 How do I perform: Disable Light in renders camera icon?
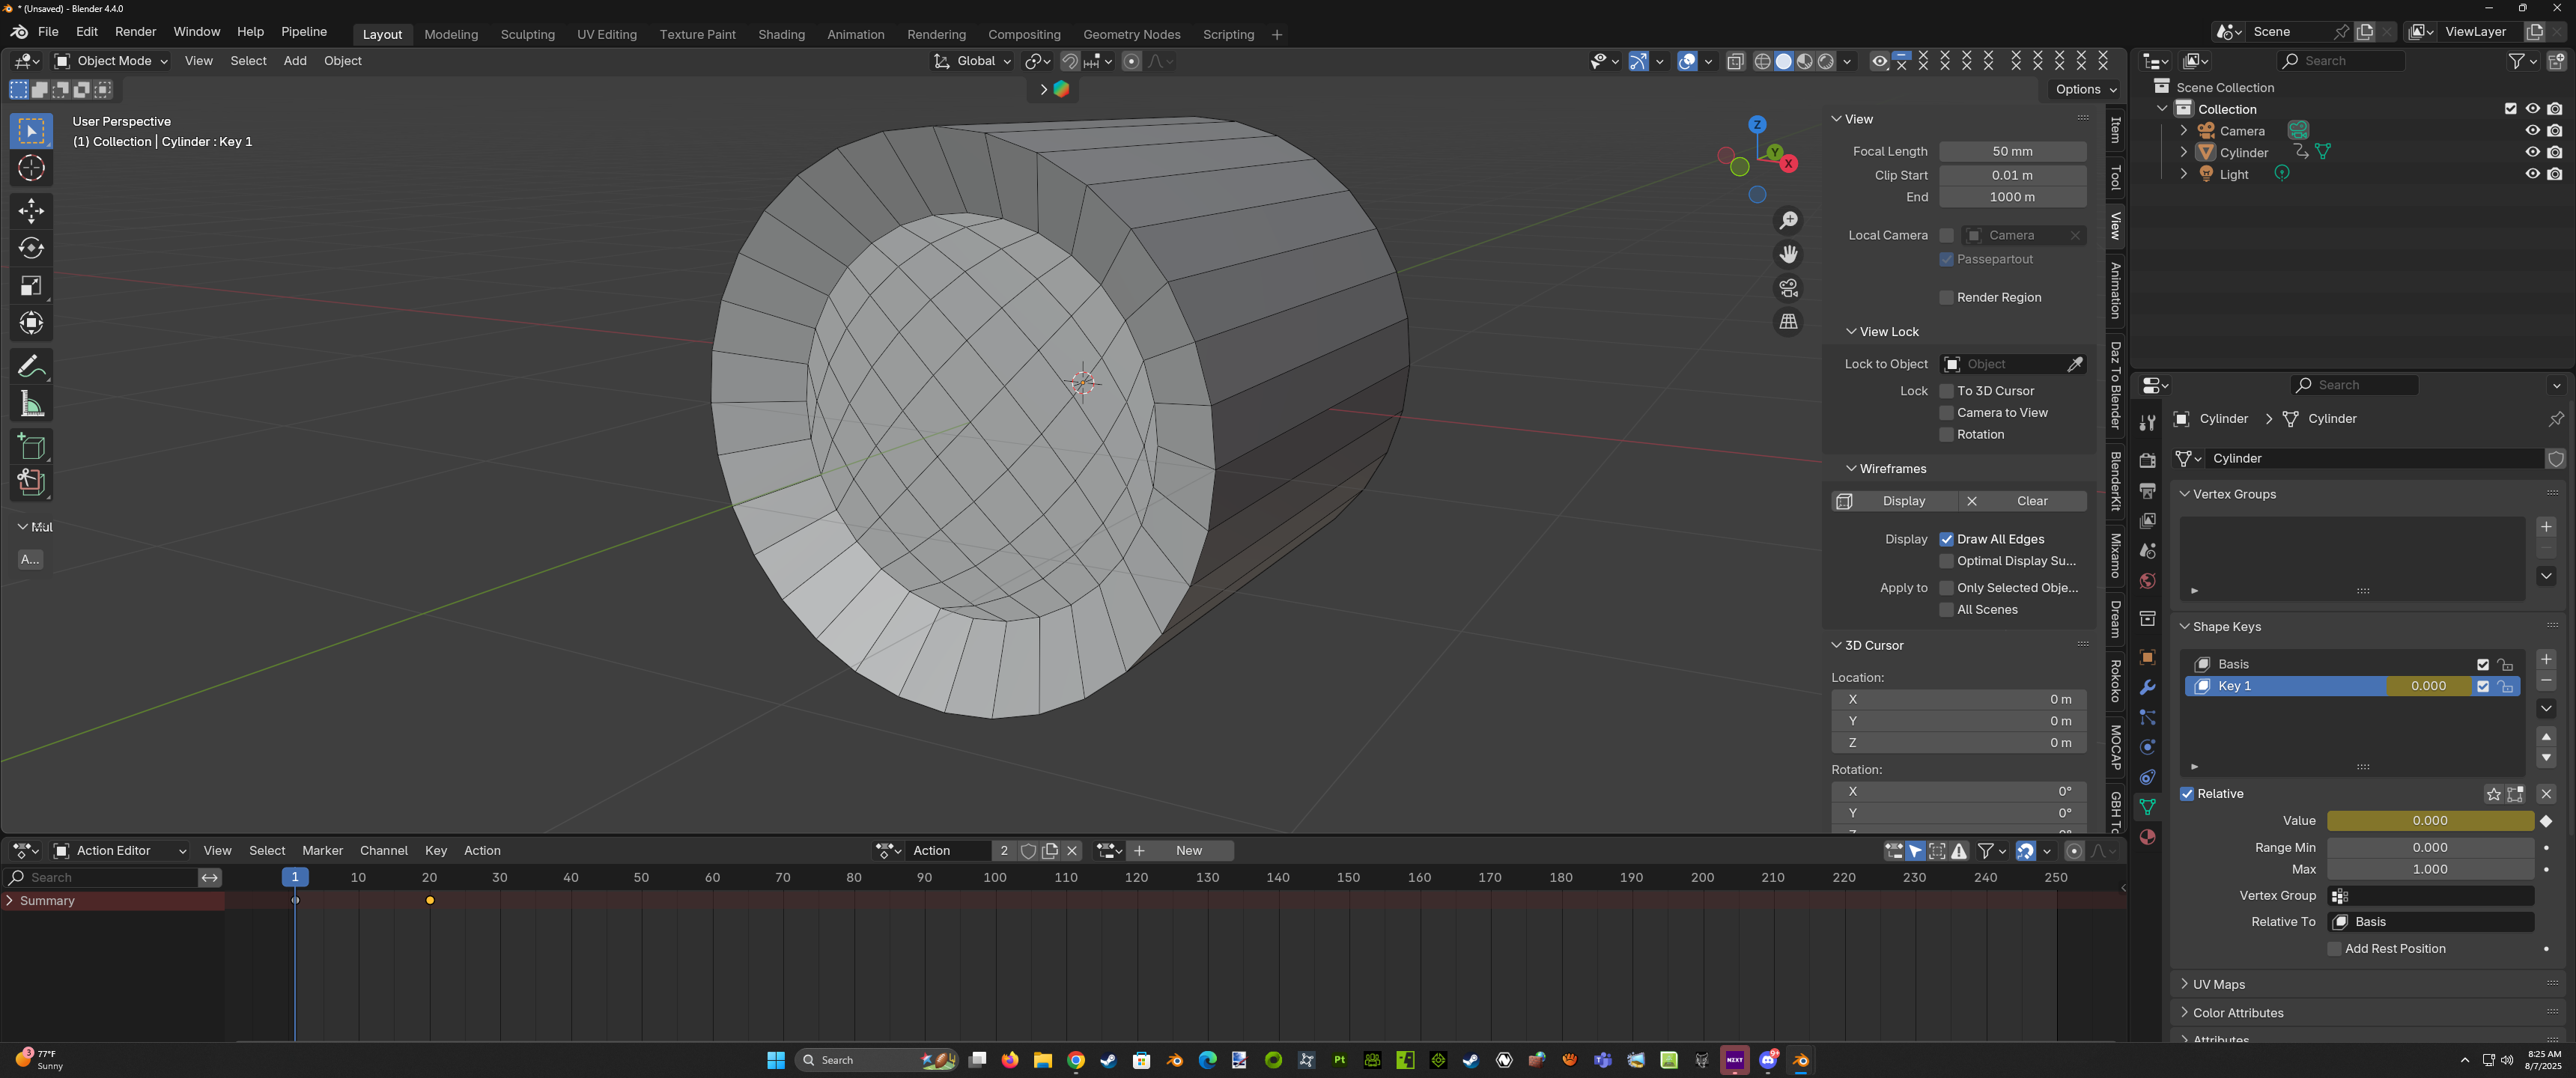coord(2555,174)
